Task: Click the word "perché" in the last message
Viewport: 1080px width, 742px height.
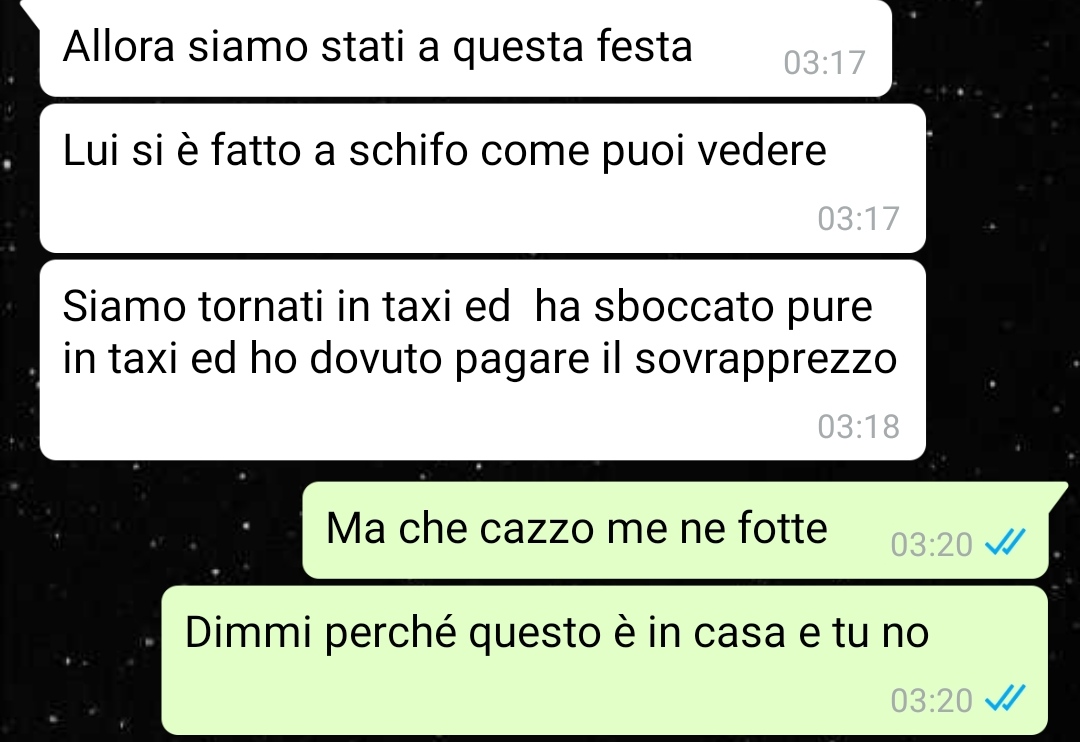Action: (389, 634)
